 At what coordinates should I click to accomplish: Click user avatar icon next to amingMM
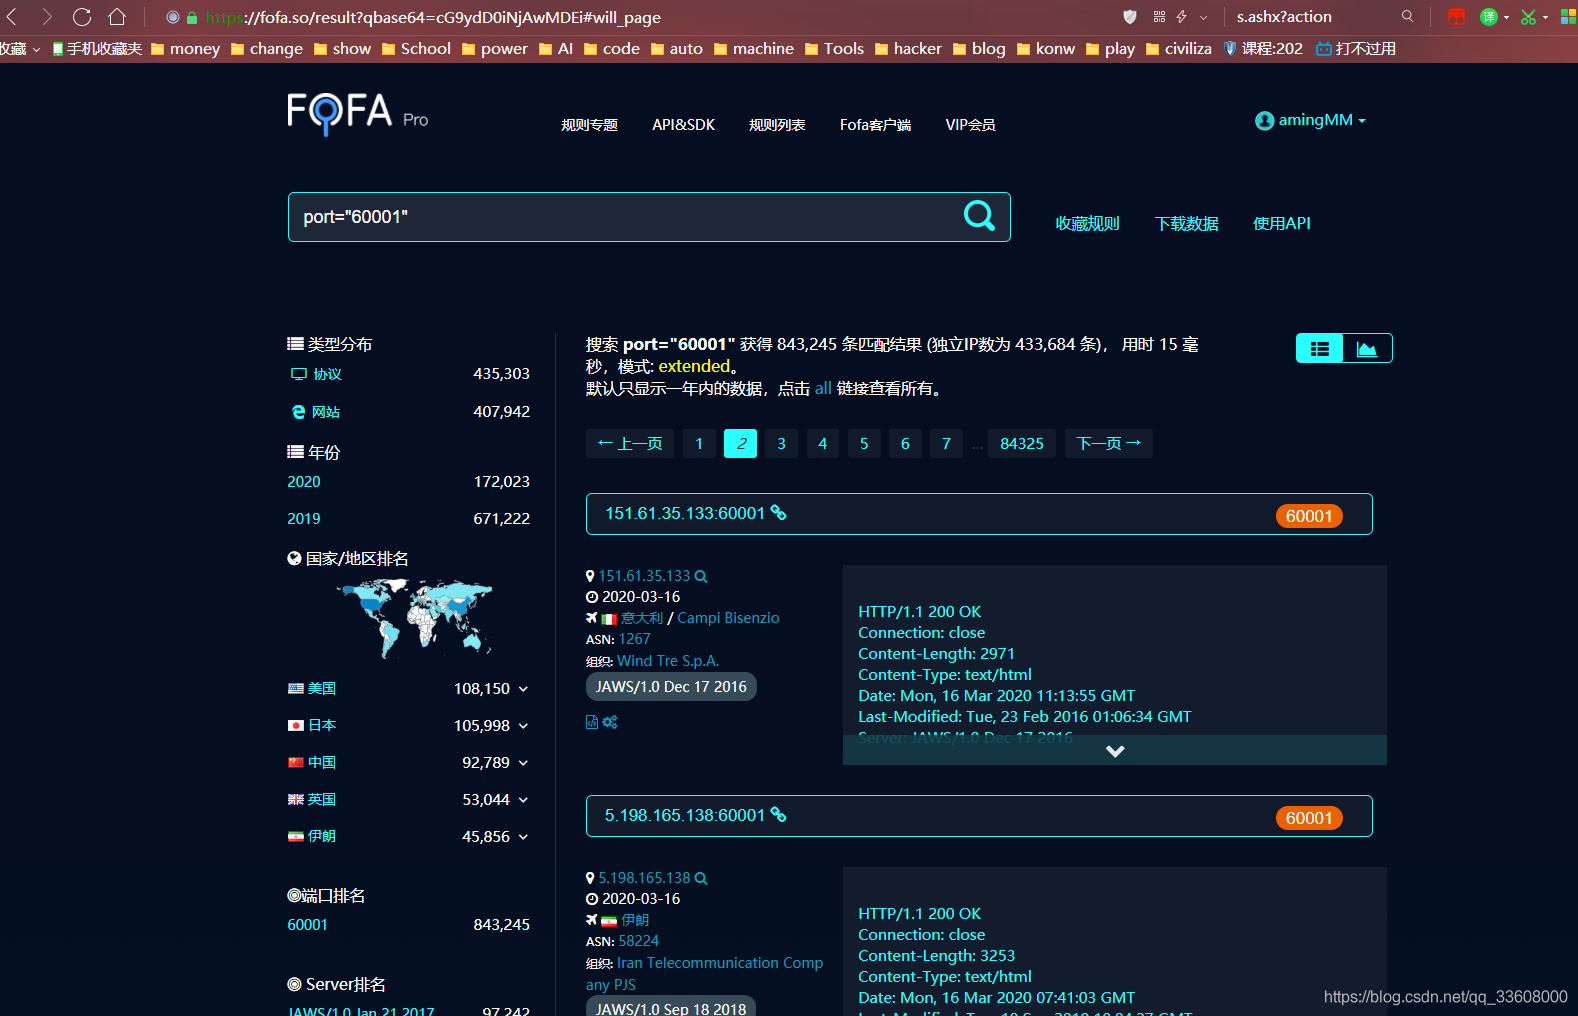pos(1264,121)
